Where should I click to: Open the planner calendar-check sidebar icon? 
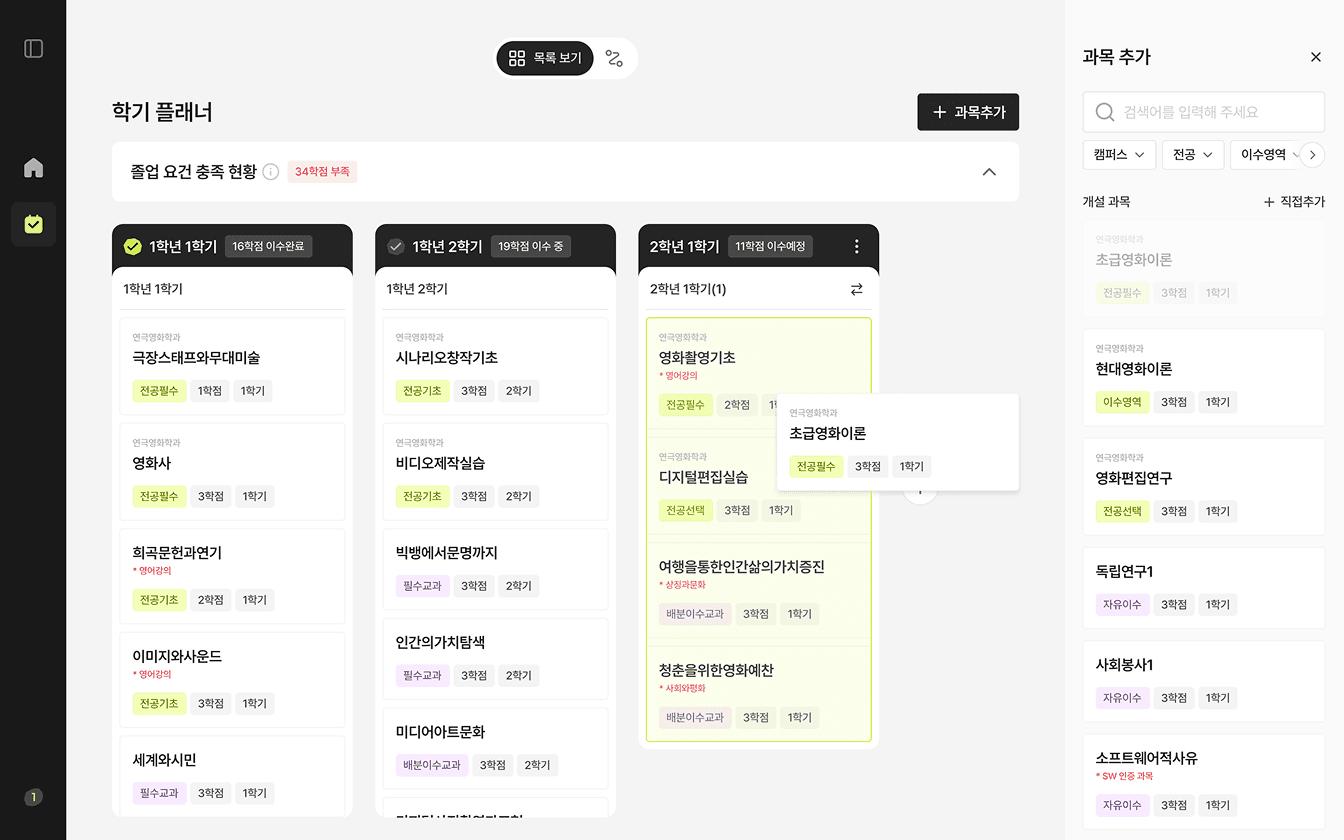coord(33,224)
